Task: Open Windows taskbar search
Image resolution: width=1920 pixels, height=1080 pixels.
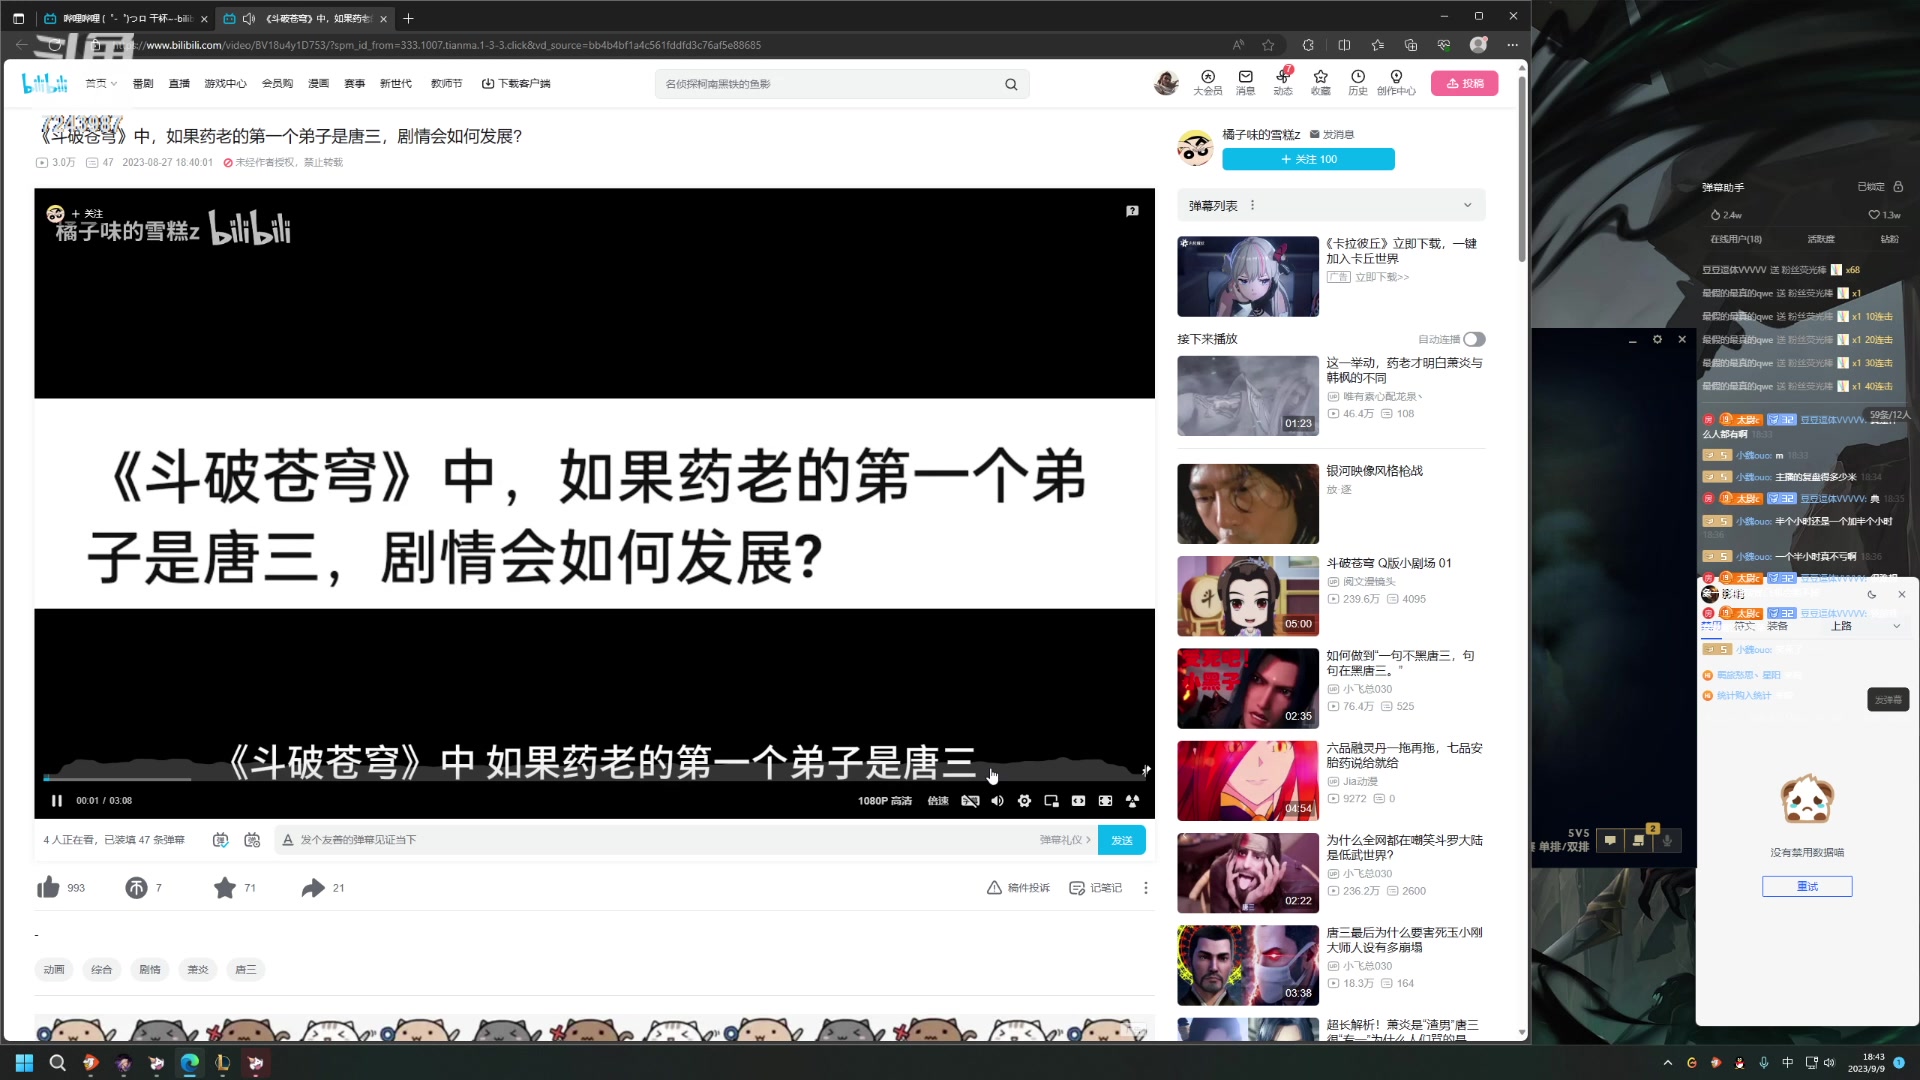Action: click(x=57, y=1062)
